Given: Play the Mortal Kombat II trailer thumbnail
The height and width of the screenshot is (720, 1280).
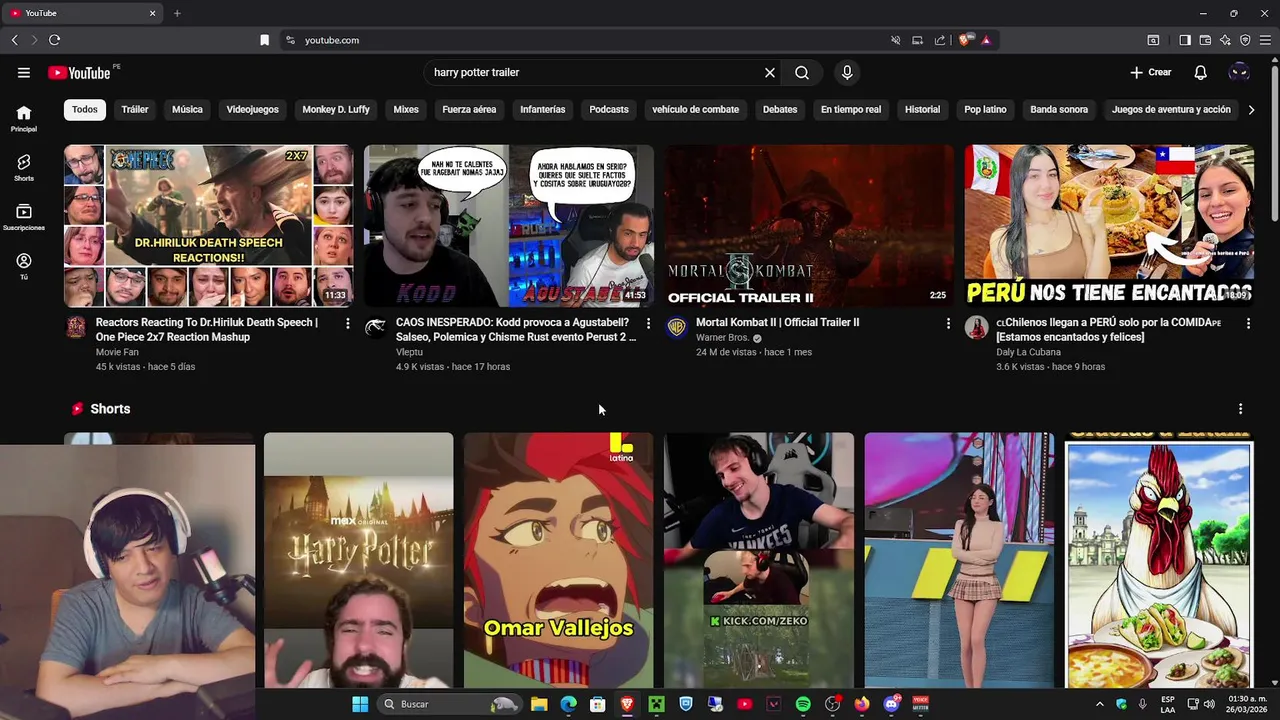Looking at the screenshot, I should 810,226.
